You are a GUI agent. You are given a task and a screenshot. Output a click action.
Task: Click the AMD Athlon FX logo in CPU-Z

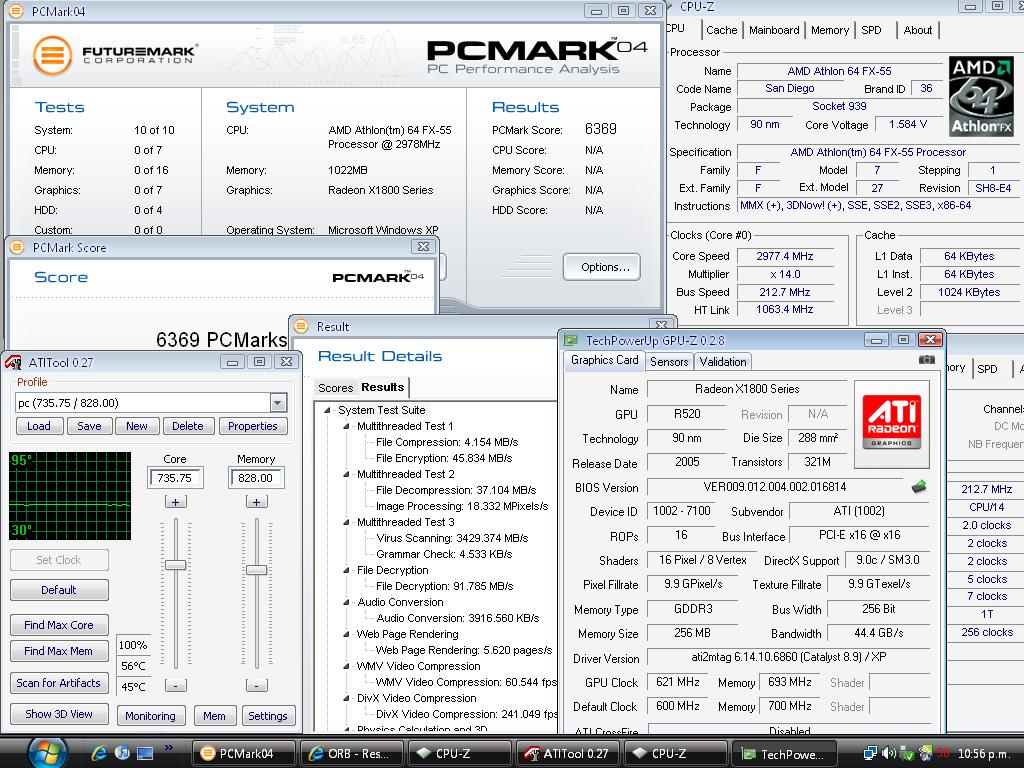click(x=981, y=96)
